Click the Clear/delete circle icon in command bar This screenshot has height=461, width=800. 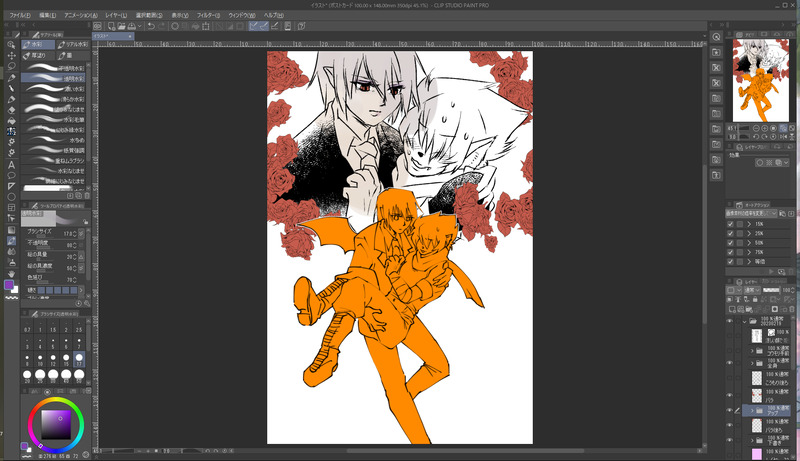175,26
